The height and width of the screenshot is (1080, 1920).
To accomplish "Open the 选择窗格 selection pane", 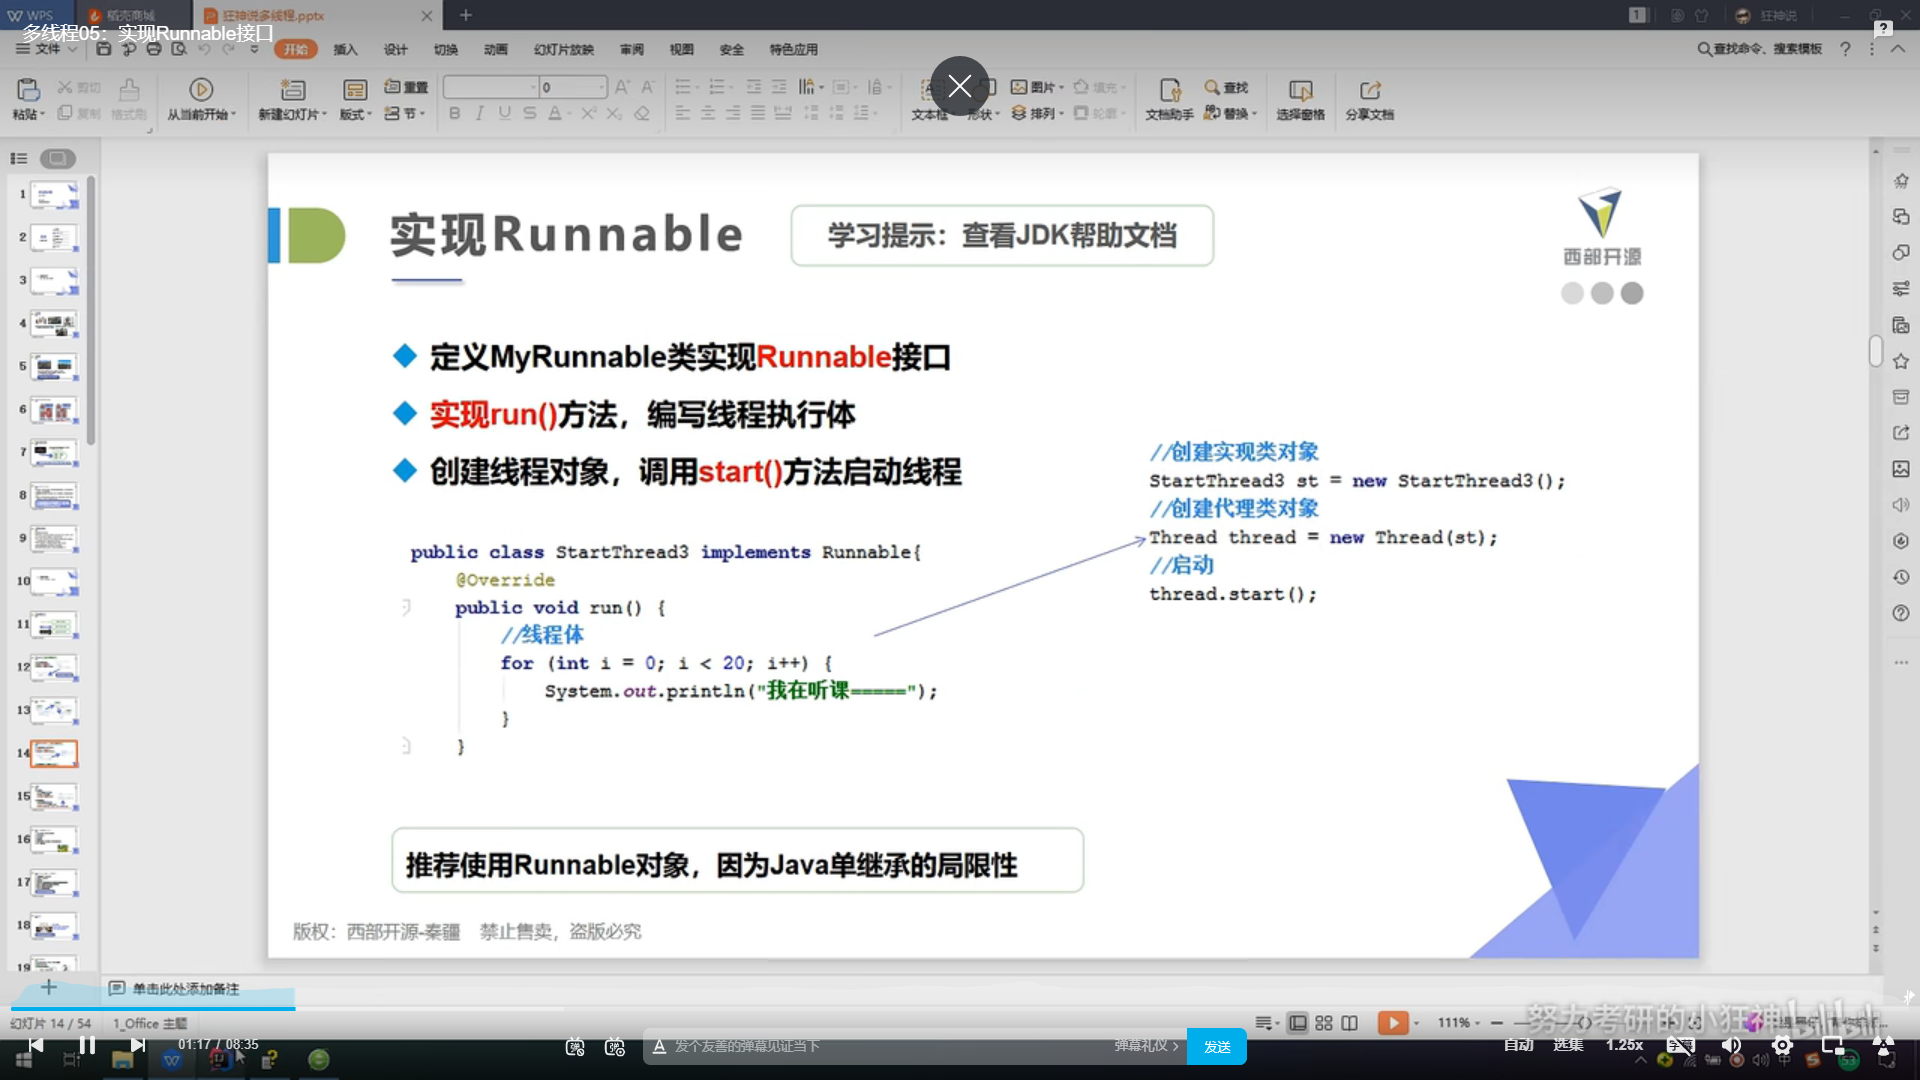I will click(x=1299, y=100).
